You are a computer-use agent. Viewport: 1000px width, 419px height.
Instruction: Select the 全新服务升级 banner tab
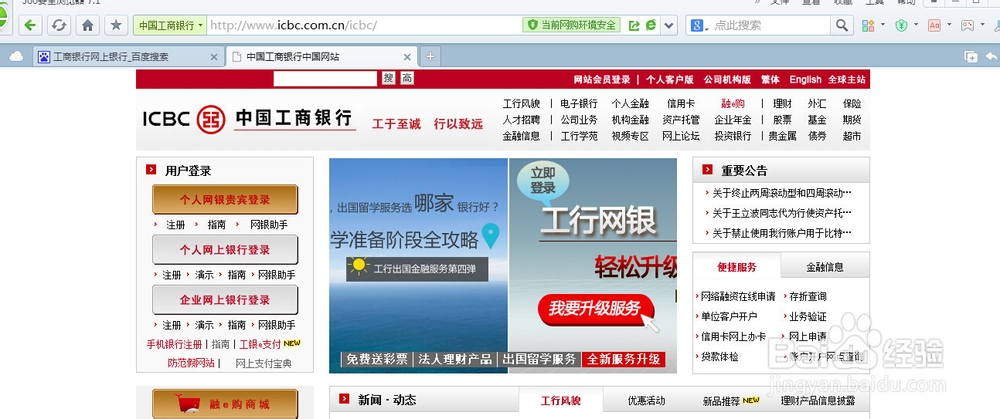coord(624,359)
